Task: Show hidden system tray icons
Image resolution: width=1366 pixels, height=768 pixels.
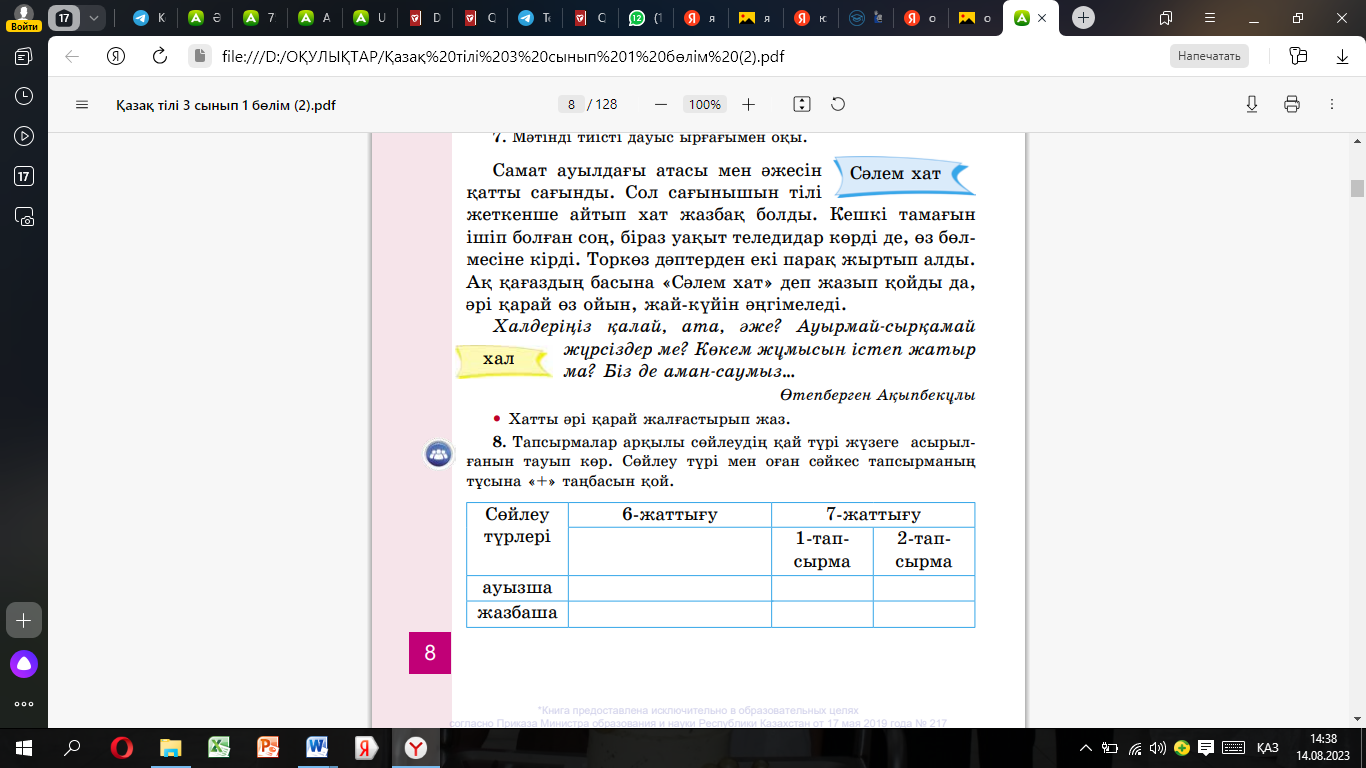Action: coord(1087,747)
